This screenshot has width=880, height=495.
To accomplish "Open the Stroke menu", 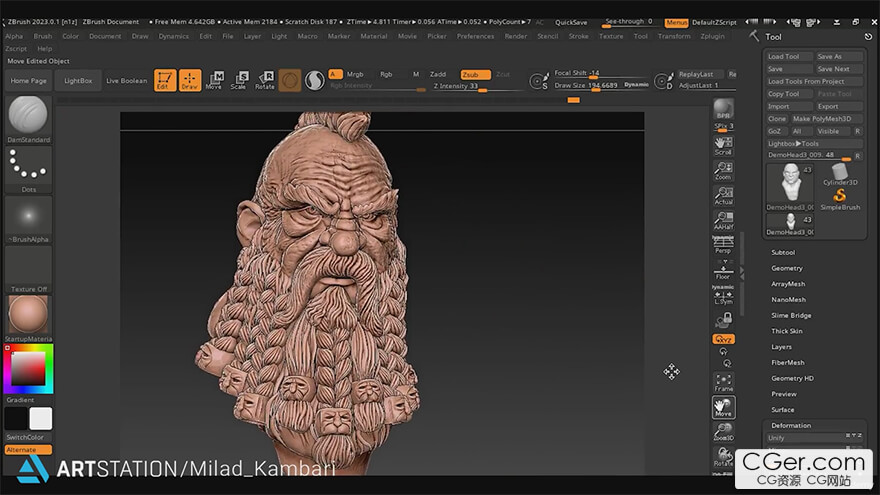I will [x=578, y=36].
